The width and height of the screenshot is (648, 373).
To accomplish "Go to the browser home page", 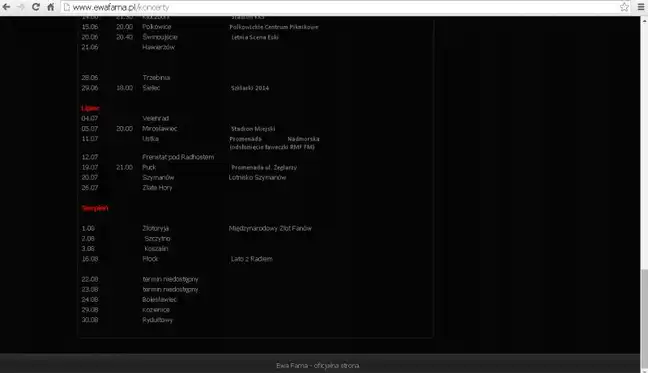I will pyautogui.click(x=50, y=7).
